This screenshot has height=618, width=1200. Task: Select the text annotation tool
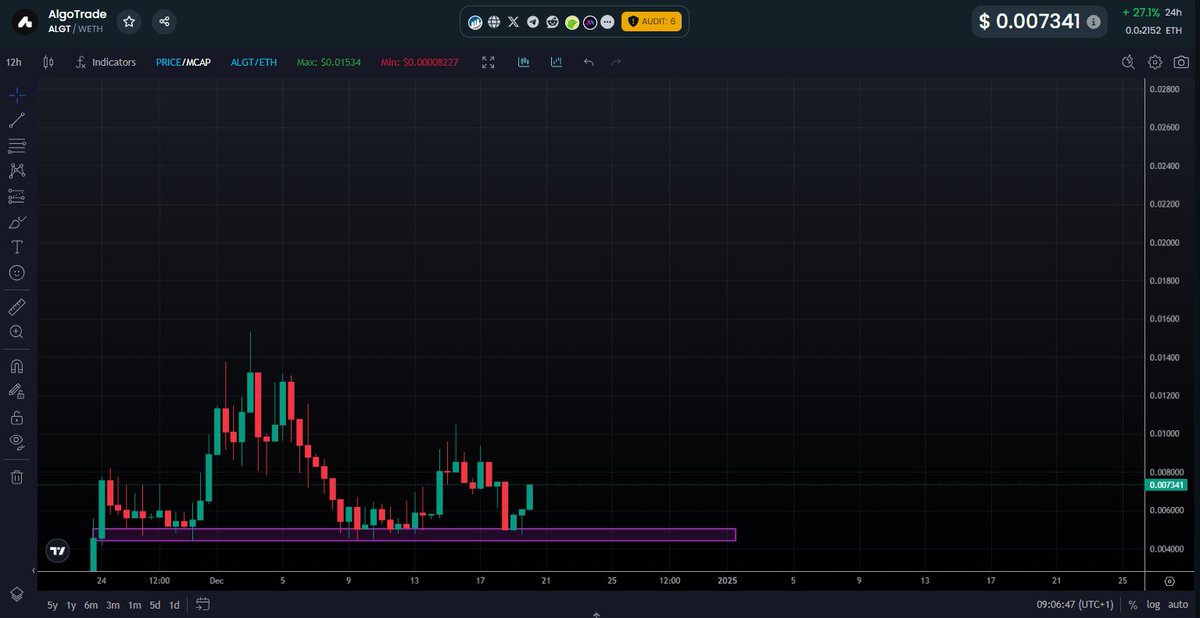(17, 247)
